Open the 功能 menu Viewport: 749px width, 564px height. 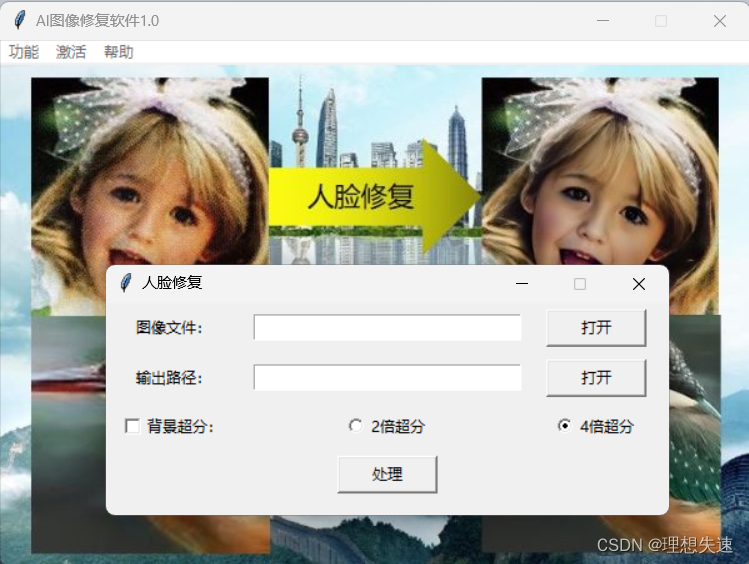pyautogui.click(x=23, y=52)
